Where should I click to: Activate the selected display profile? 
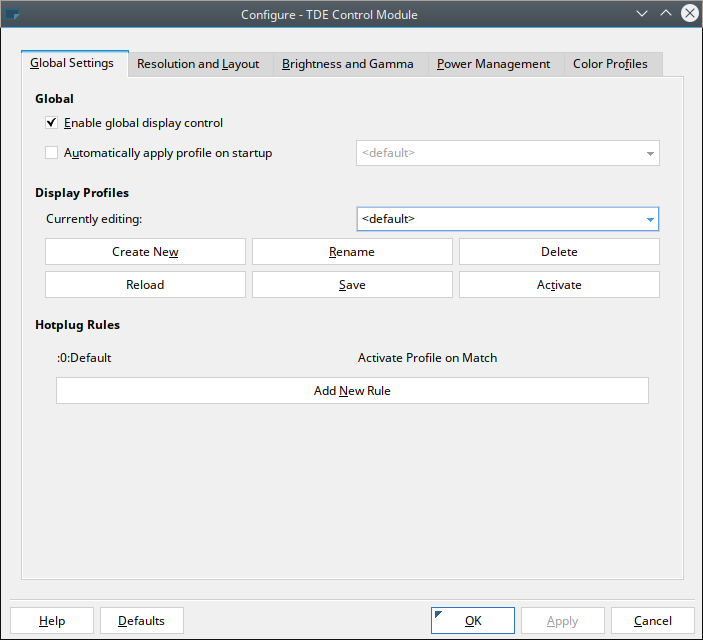[x=559, y=285]
